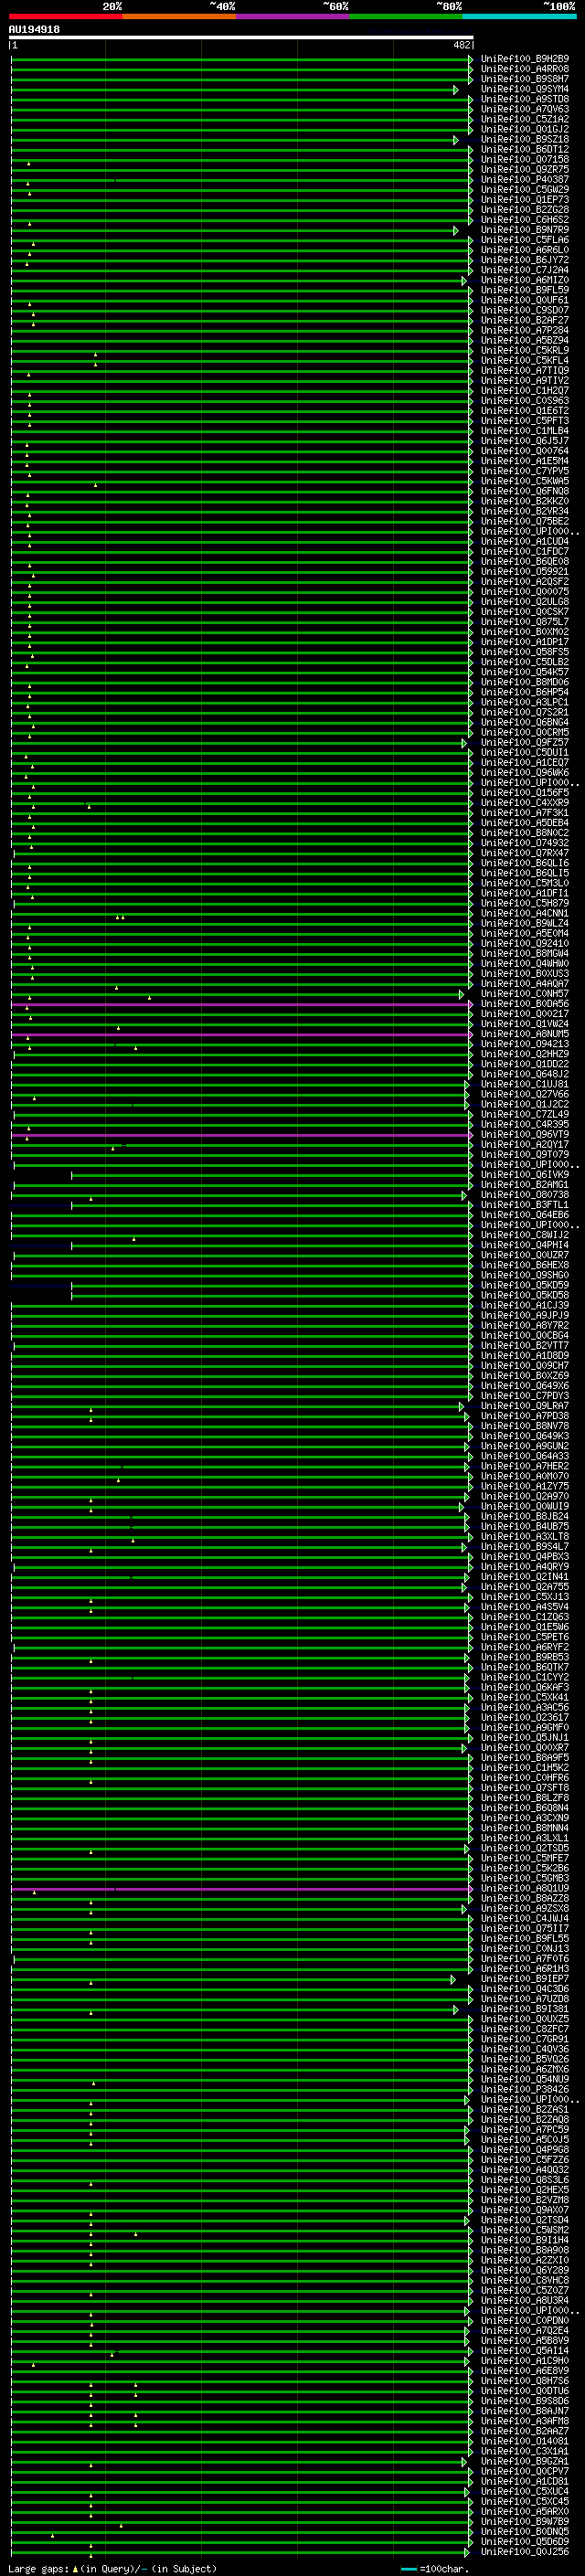Select hit label UniRef100_O94213
The height and width of the screenshot is (2576, 585).
[525, 1044]
